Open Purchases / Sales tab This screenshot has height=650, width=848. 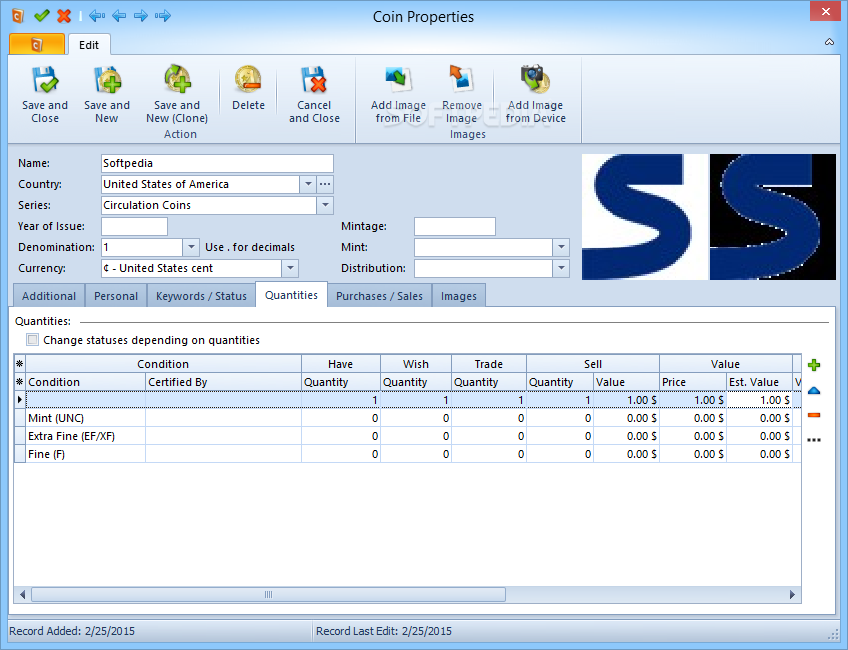pyautogui.click(x=379, y=296)
